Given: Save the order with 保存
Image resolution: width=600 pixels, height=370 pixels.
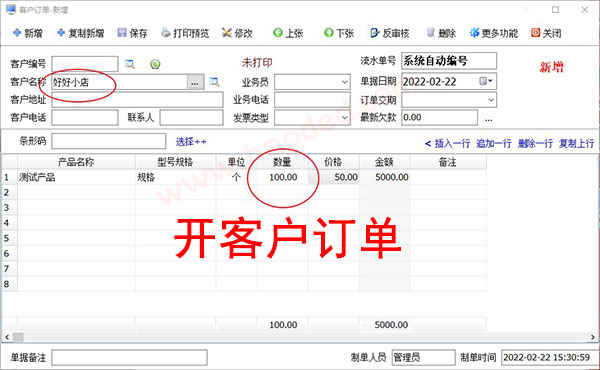Looking at the screenshot, I should pos(132,33).
